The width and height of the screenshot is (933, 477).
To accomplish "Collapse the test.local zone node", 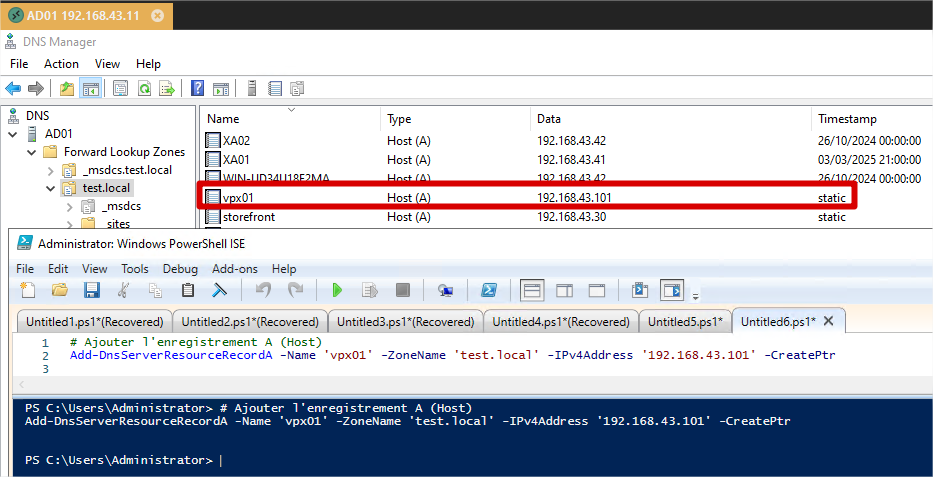I will point(51,189).
